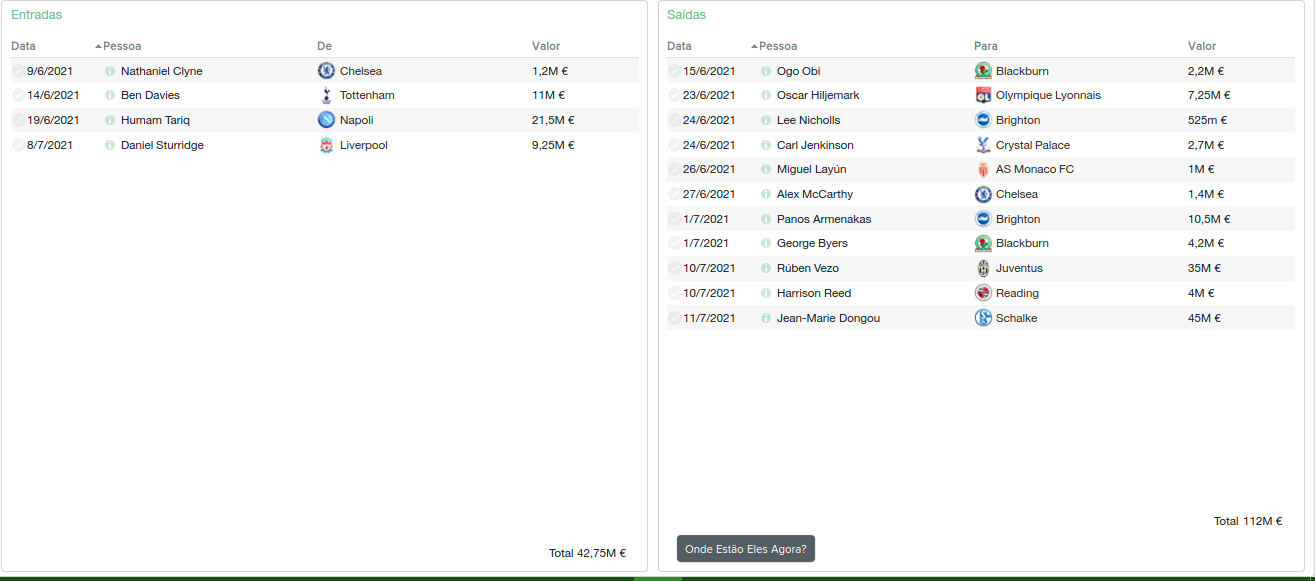This screenshot has width=1315, height=581.
Task: Sort Saídas table by Para column
Action: pos(986,46)
